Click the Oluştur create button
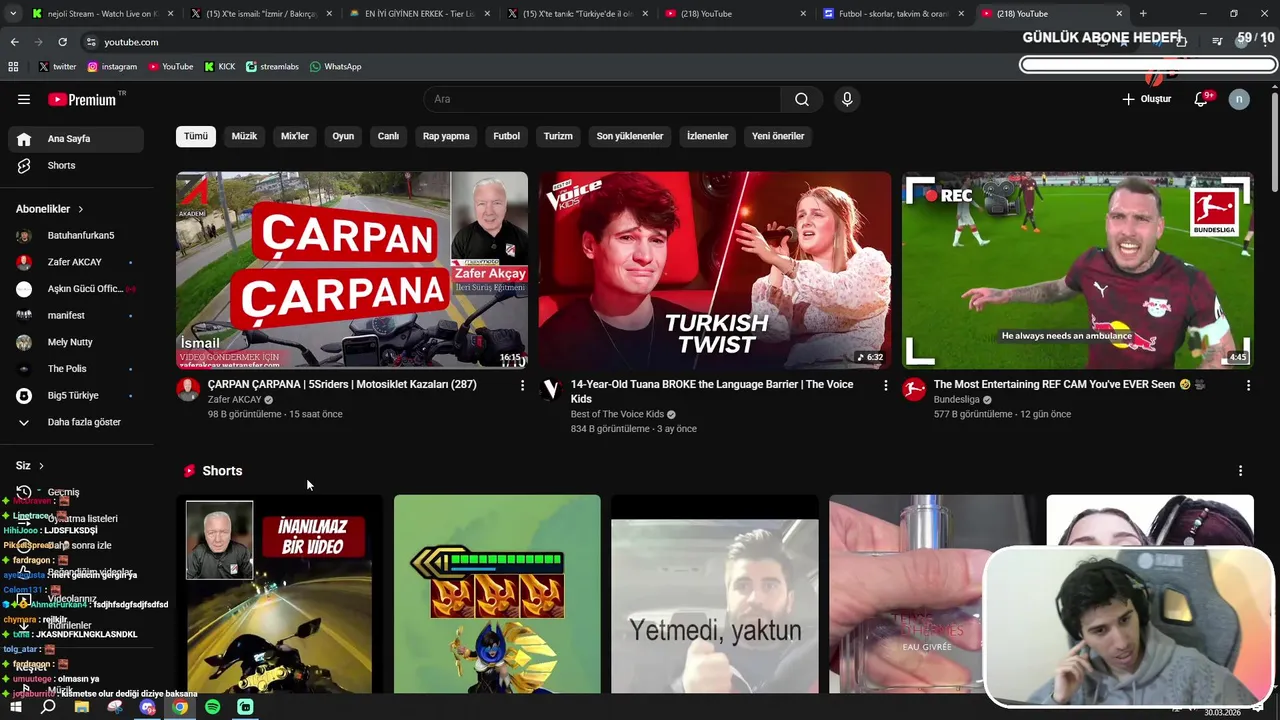This screenshot has width=1280, height=720. (1146, 99)
